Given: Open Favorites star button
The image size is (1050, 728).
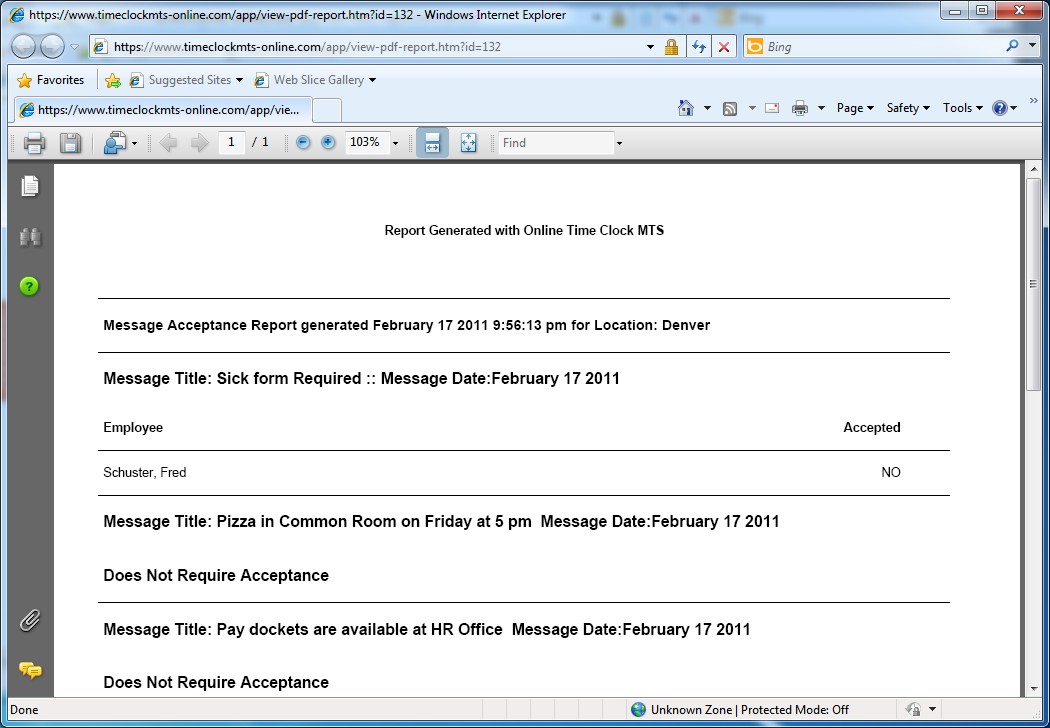Looking at the screenshot, I should coord(51,80).
